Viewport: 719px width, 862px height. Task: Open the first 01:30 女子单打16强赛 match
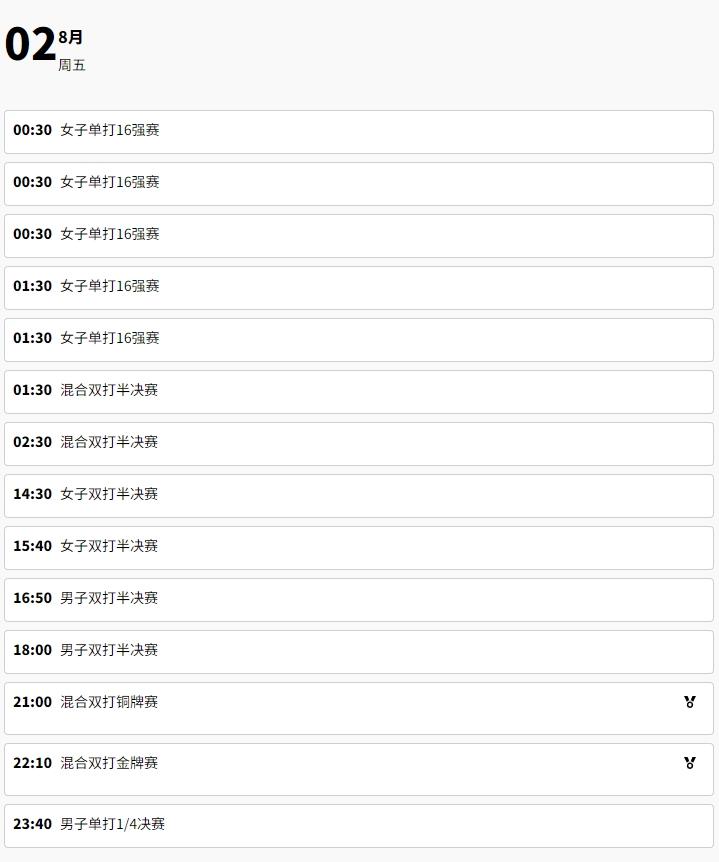tap(359, 288)
